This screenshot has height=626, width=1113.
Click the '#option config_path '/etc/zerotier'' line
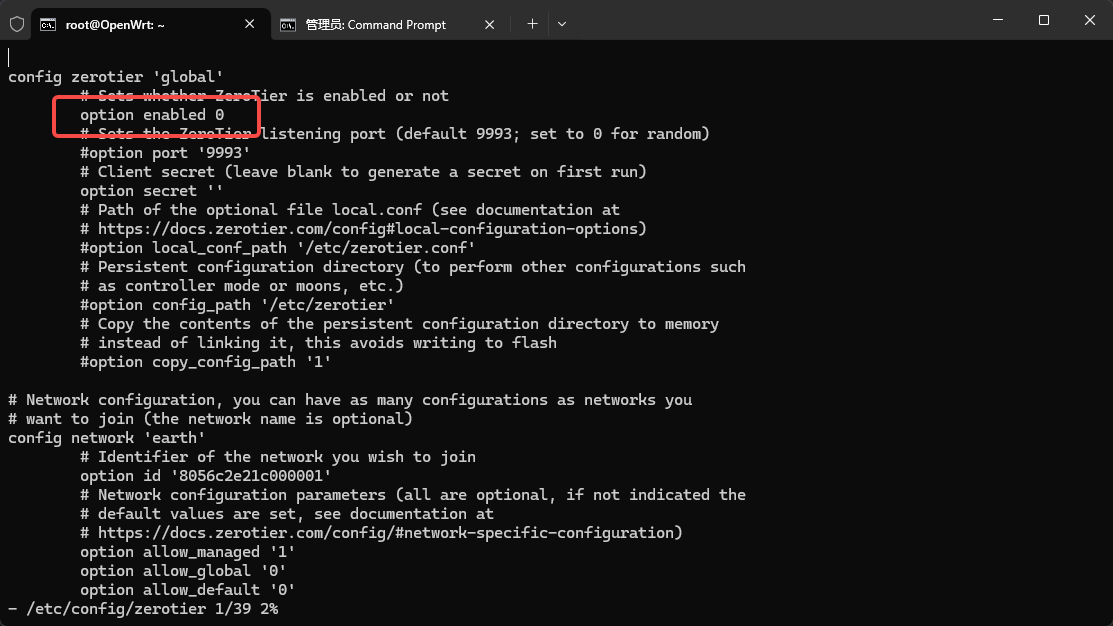click(237, 304)
